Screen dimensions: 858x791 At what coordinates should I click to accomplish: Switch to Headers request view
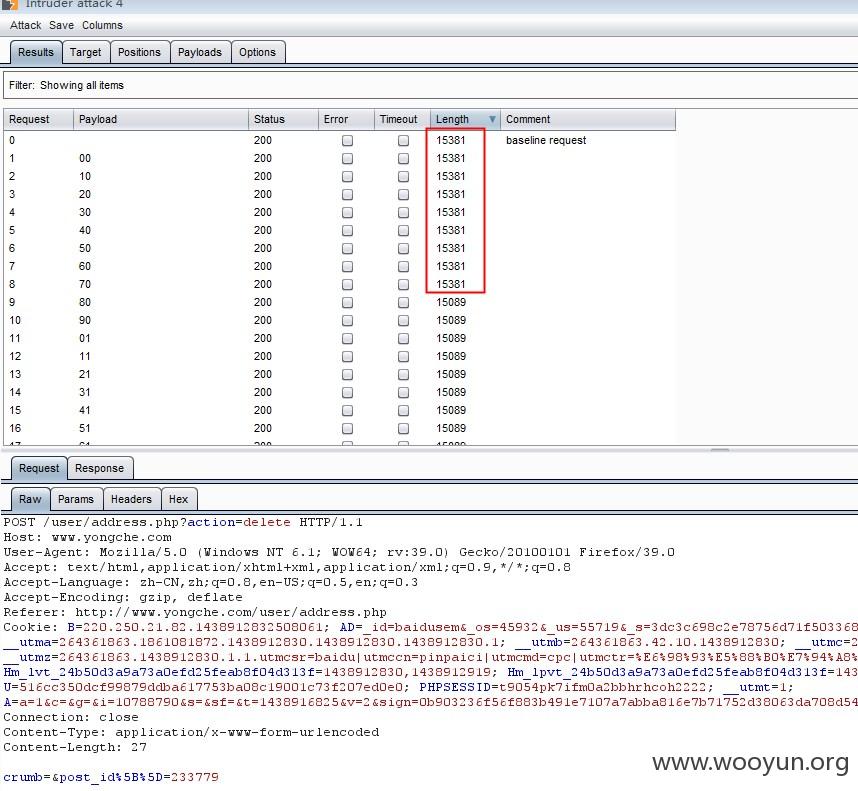[131, 499]
